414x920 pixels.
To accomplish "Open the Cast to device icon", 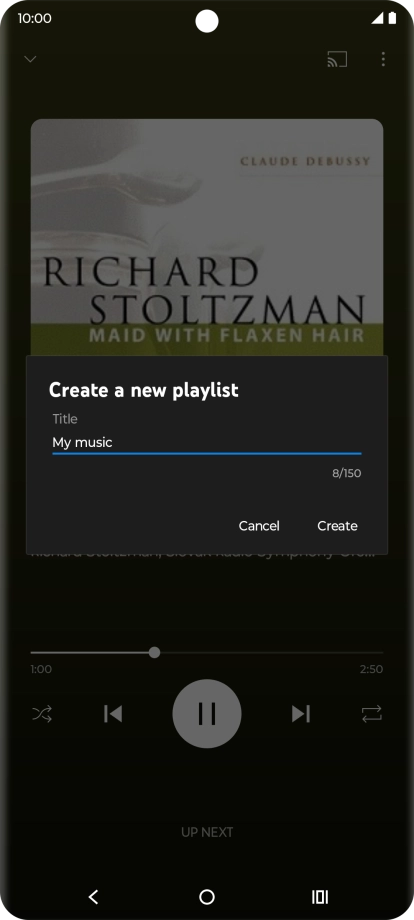I will [337, 59].
